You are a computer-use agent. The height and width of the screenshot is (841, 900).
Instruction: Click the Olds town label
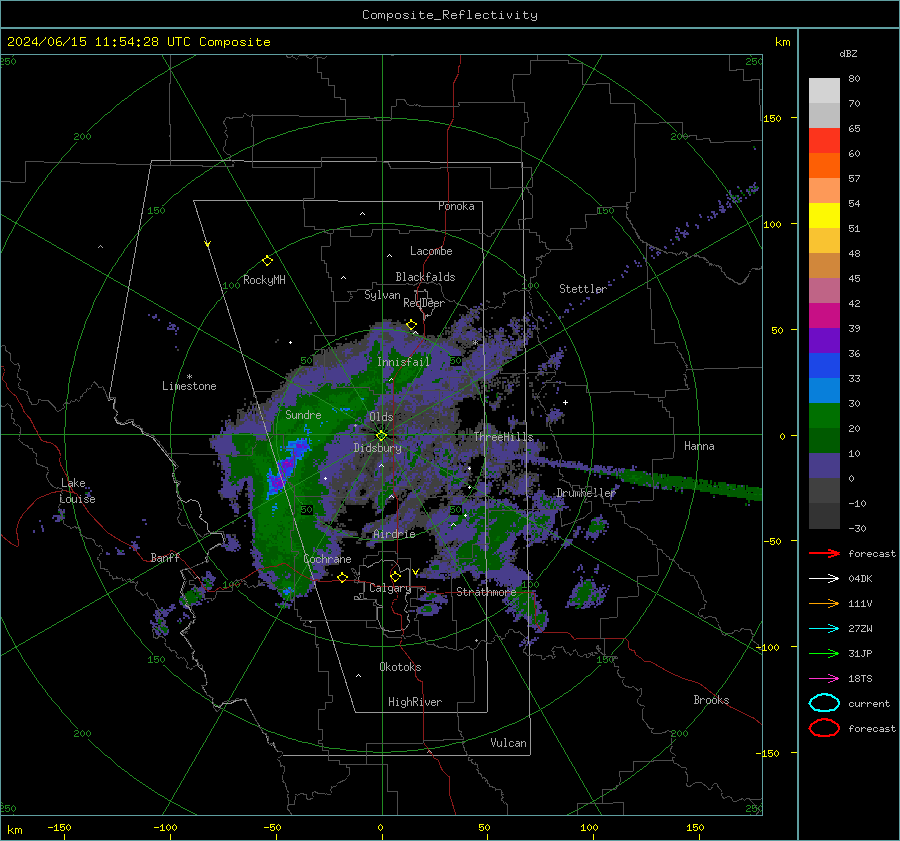pos(381,417)
